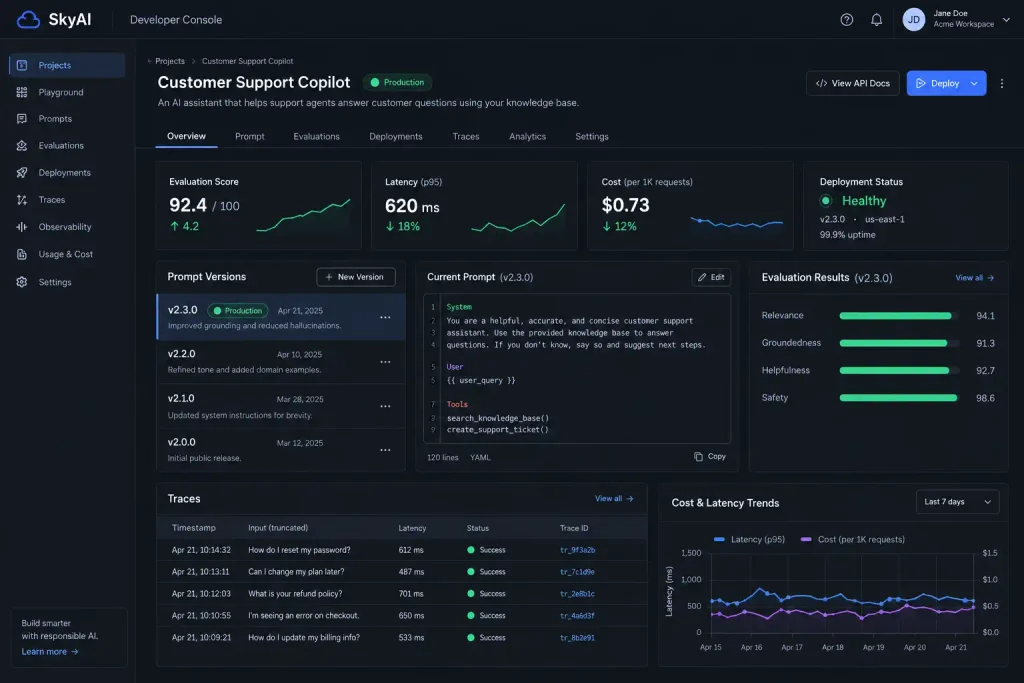This screenshot has height=683, width=1024.
Task: Click the Usage & Cost sidebar icon
Action: tap(22, 254)
